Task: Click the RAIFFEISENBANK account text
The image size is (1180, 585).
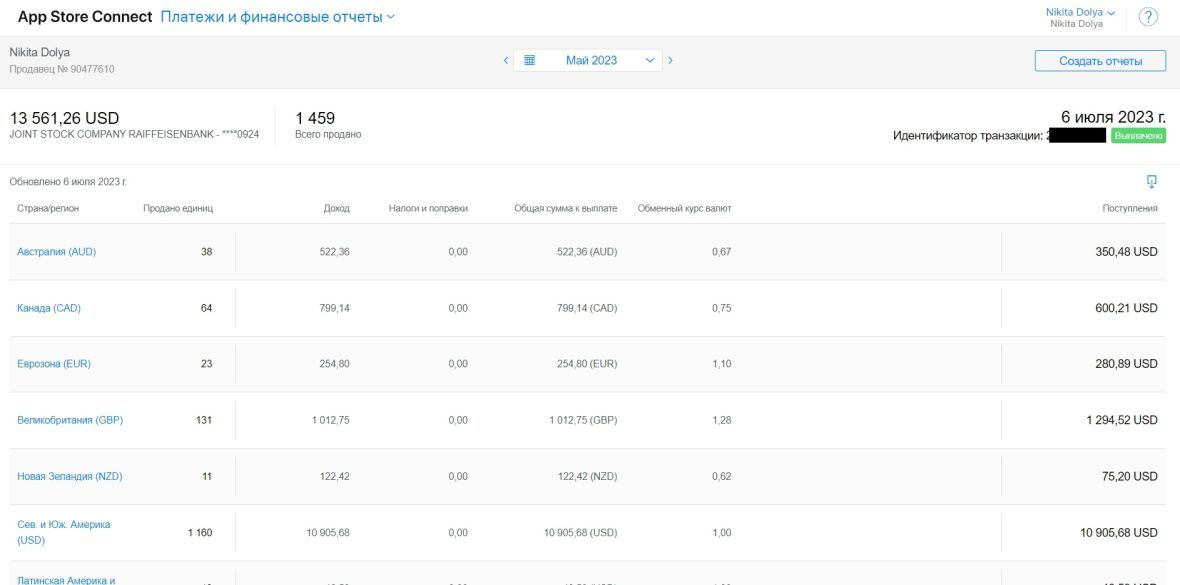Action: 135,135
